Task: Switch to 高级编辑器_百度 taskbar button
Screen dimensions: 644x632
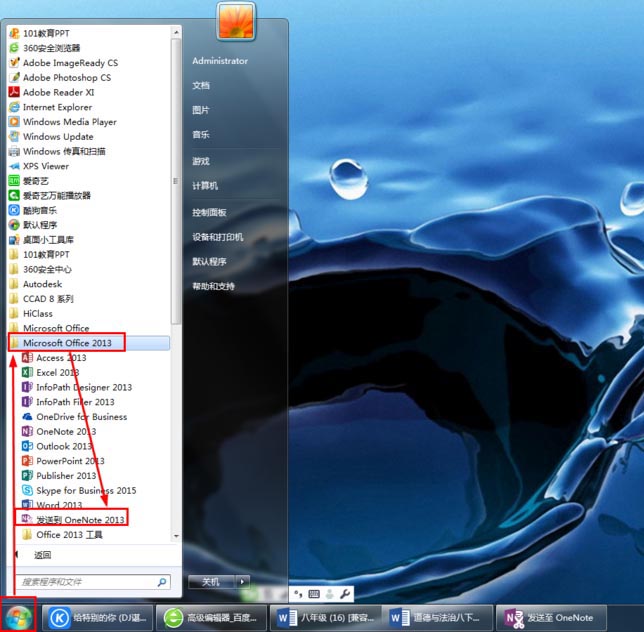Action: tap(211, 617)
